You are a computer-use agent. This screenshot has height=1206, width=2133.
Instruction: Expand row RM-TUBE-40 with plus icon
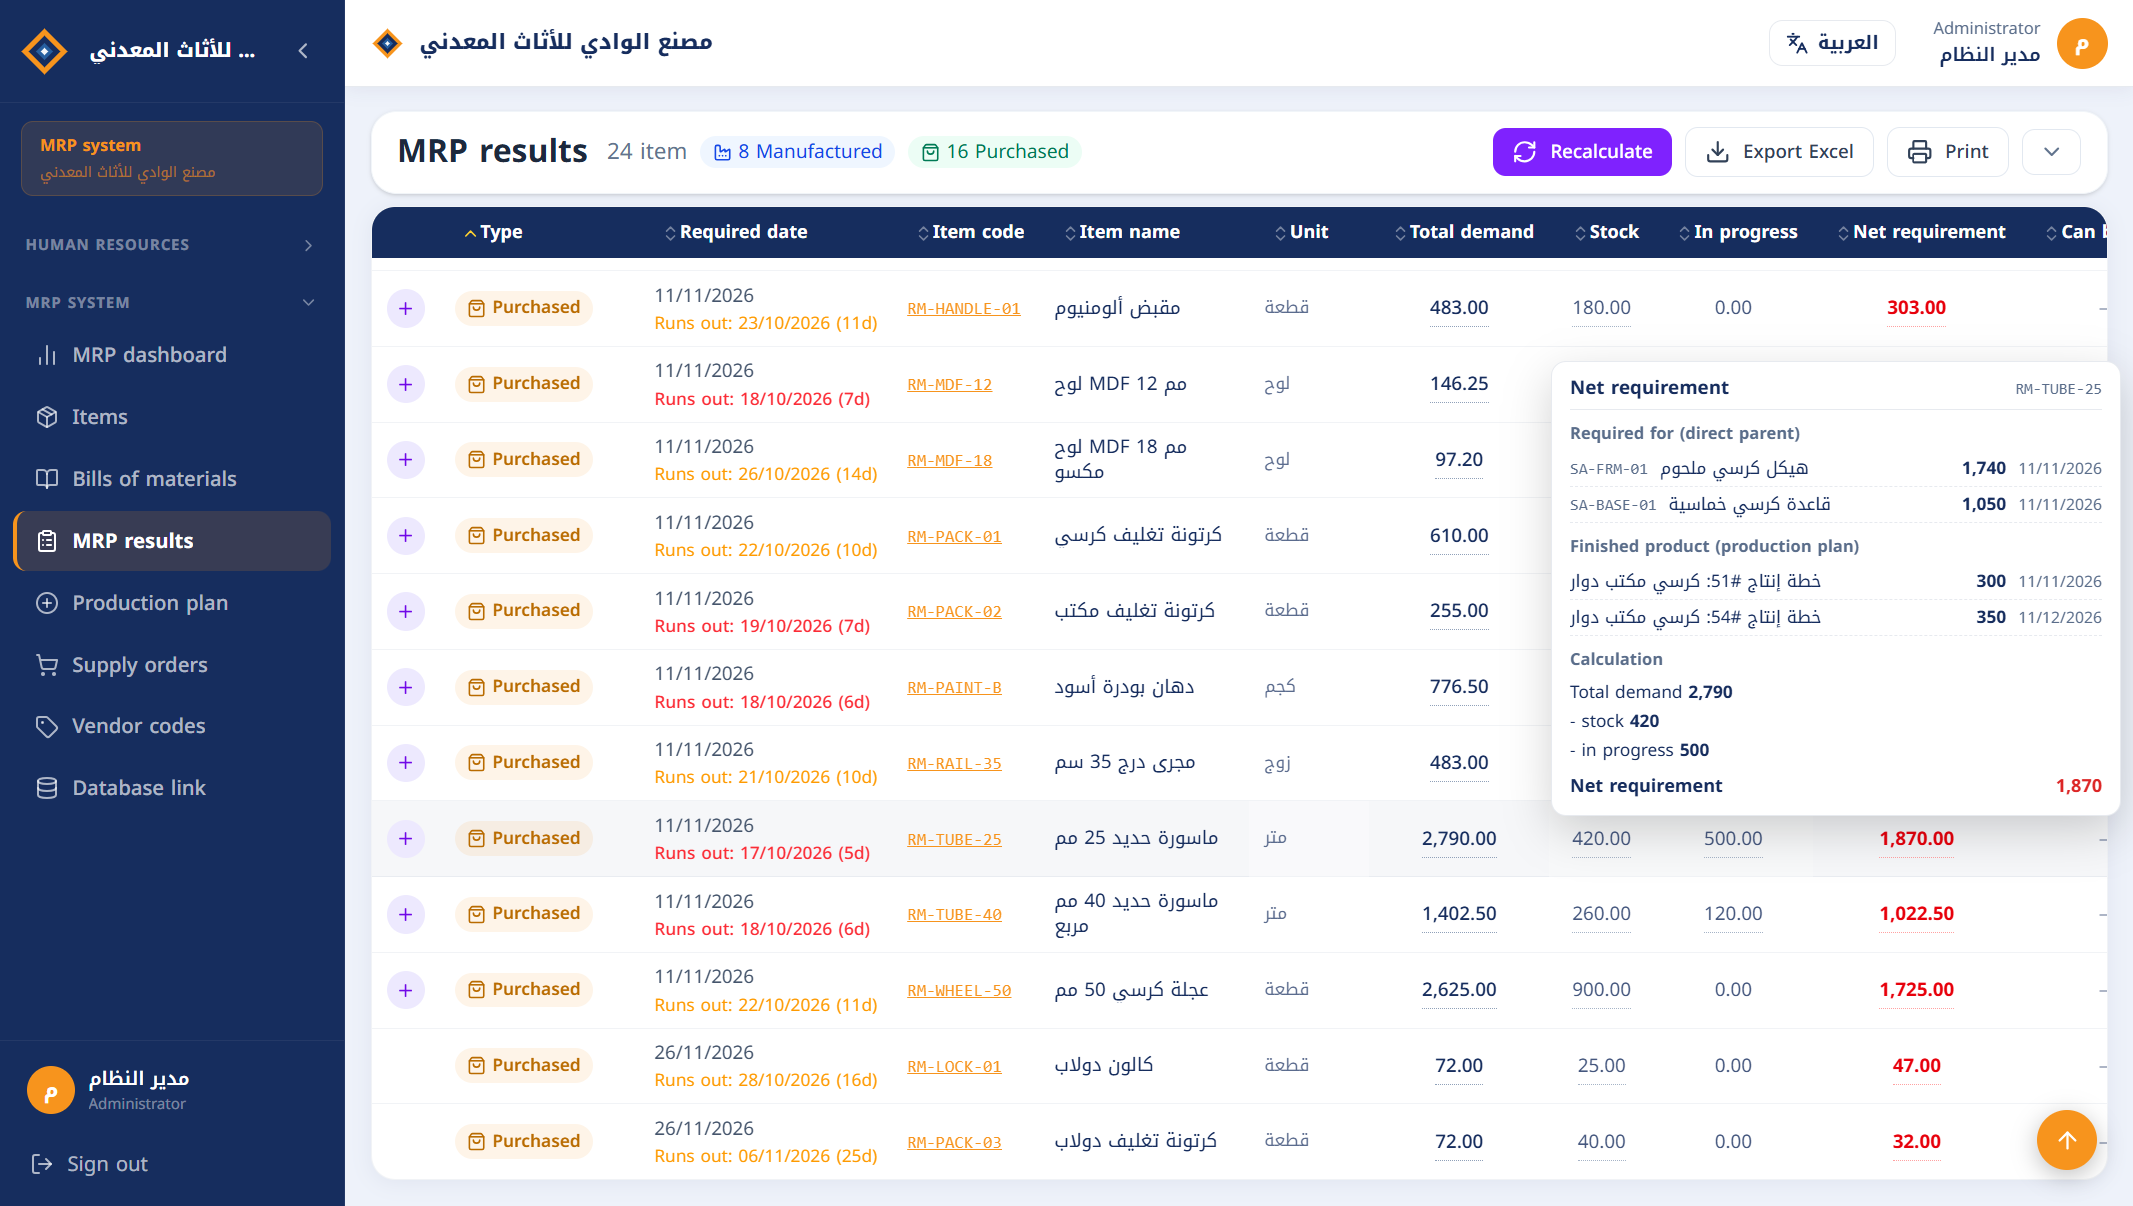tap(406, 914)
